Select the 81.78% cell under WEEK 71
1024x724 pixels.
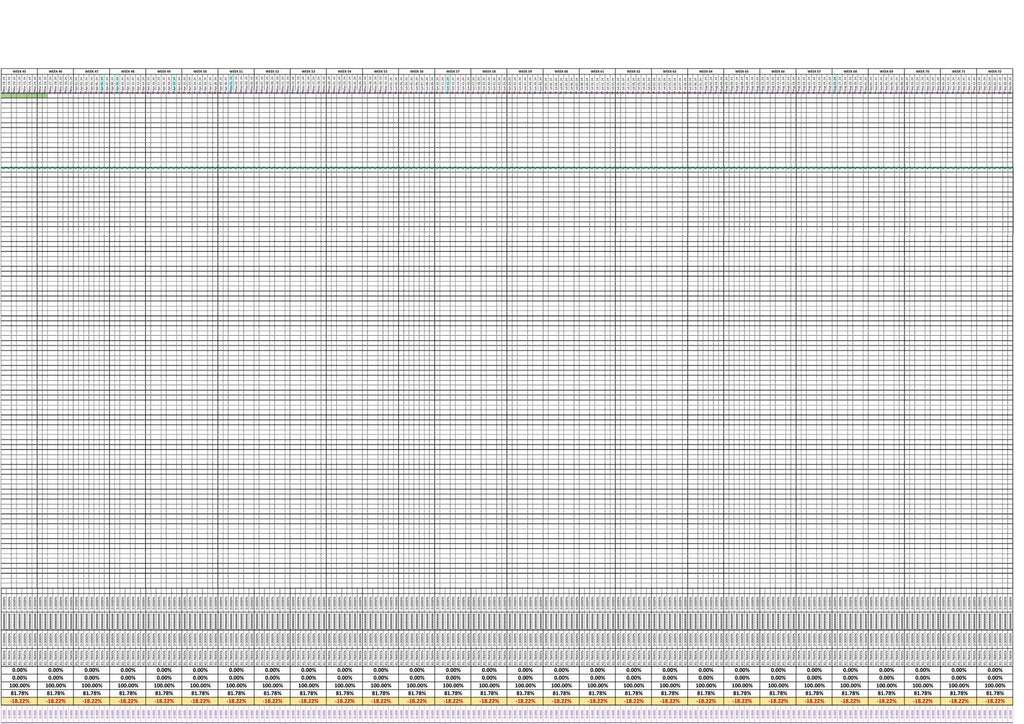pyautogui.click(x=959, y=693)
